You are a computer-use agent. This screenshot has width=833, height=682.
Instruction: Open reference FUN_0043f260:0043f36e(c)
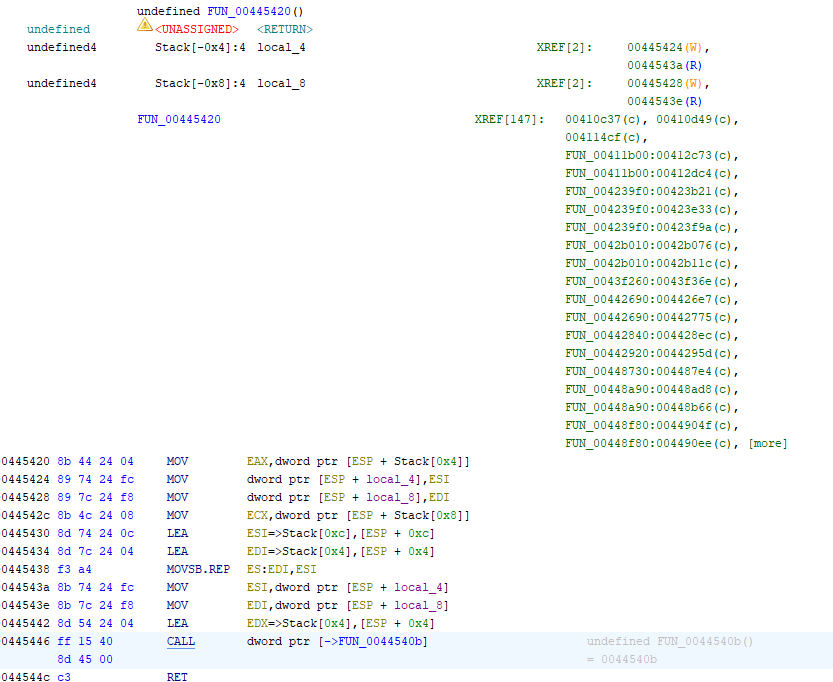(x=649, y=282)
